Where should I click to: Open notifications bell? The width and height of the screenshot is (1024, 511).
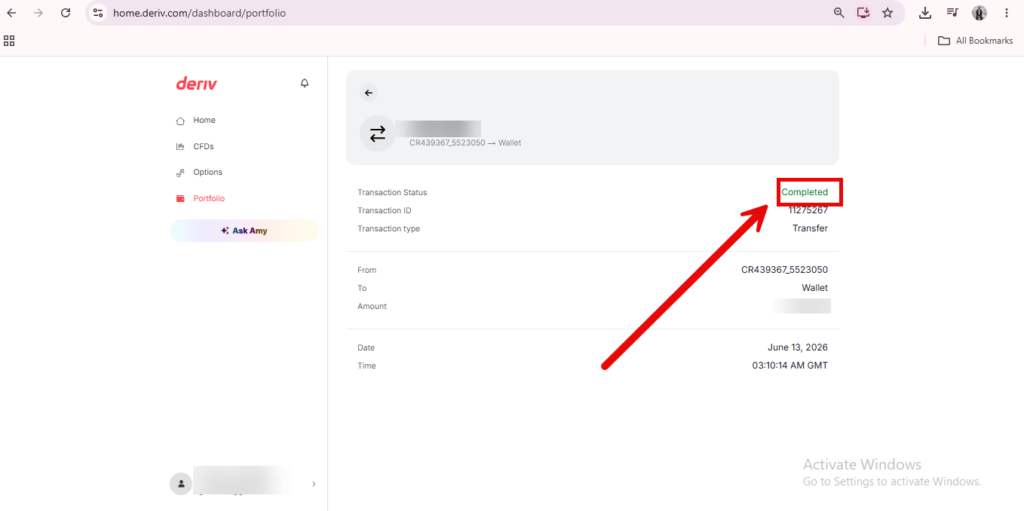(x=304, y=84)
